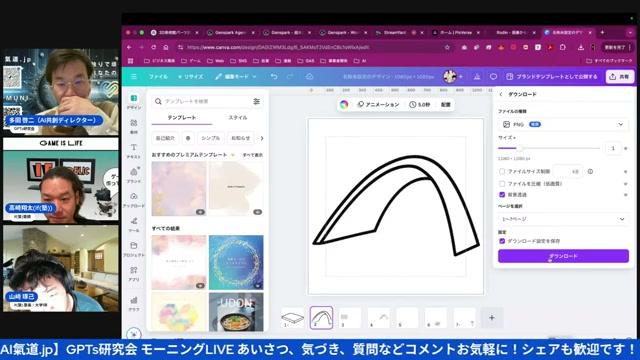Open the File (ファイル) menu
The width and height of the screenshot is (640, 360).
158,77
